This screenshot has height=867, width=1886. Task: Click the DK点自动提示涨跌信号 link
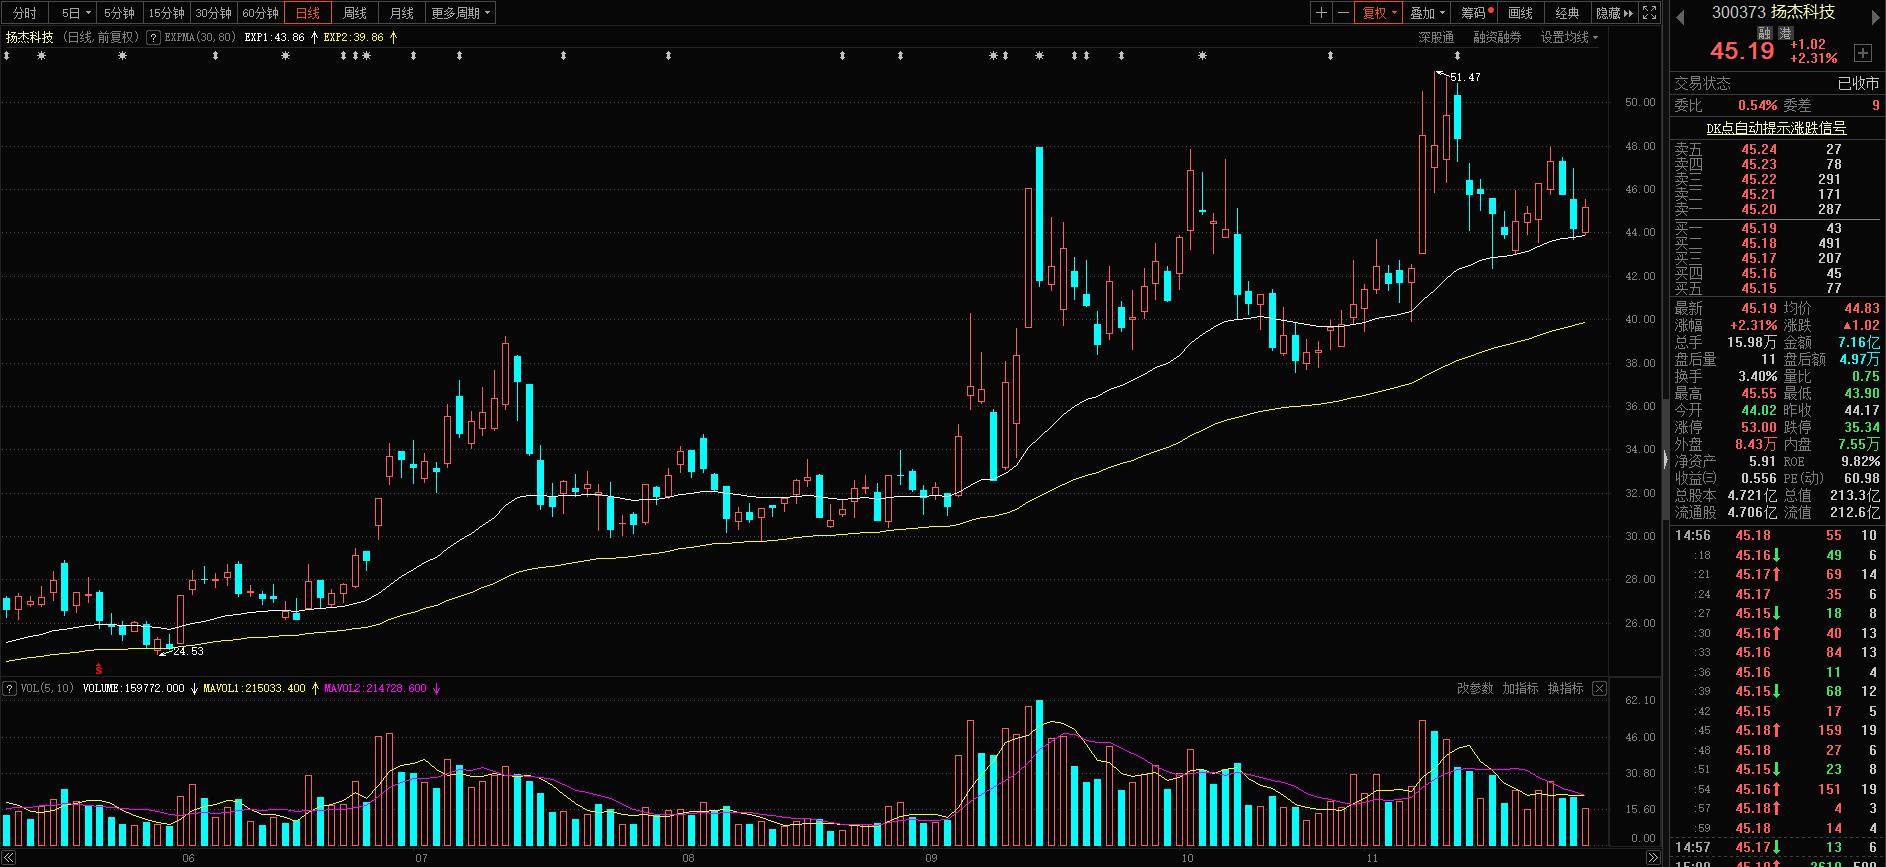point(1775,128)
